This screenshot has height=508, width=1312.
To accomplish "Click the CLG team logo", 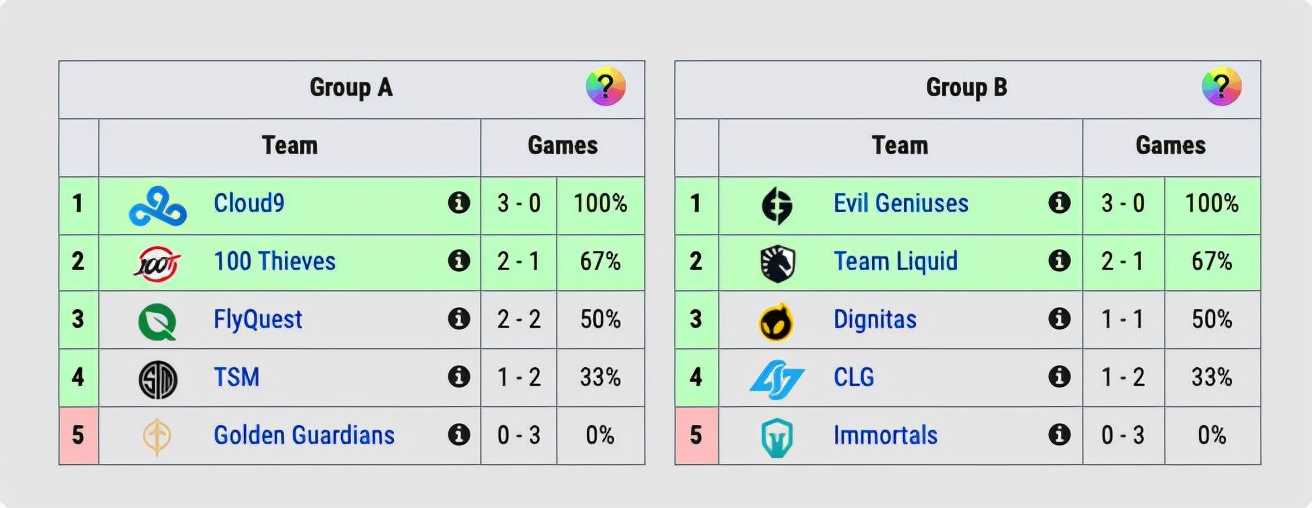I will tap(777, 379).
